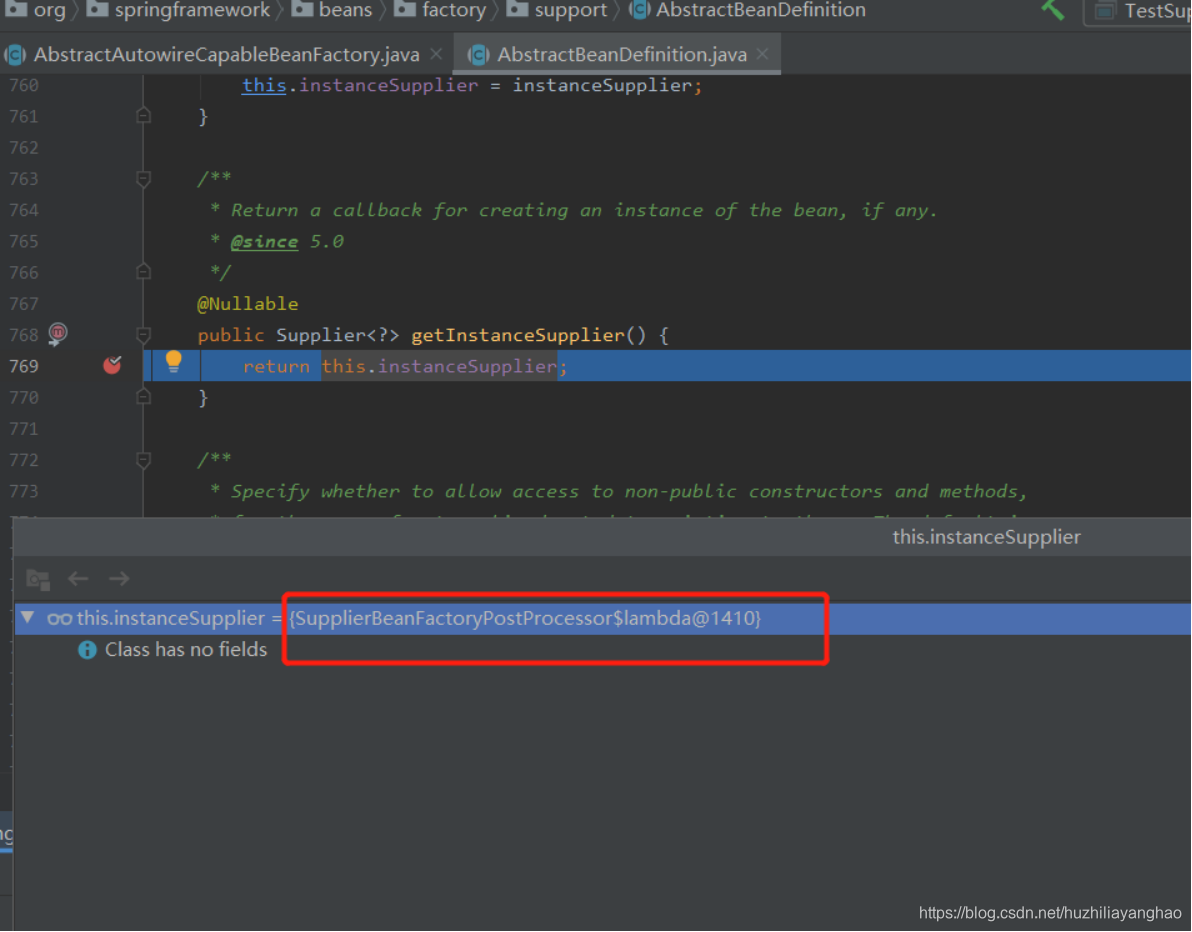Click the fold end marker at line 766
1192x932 pixels.
tap(143, 271)
